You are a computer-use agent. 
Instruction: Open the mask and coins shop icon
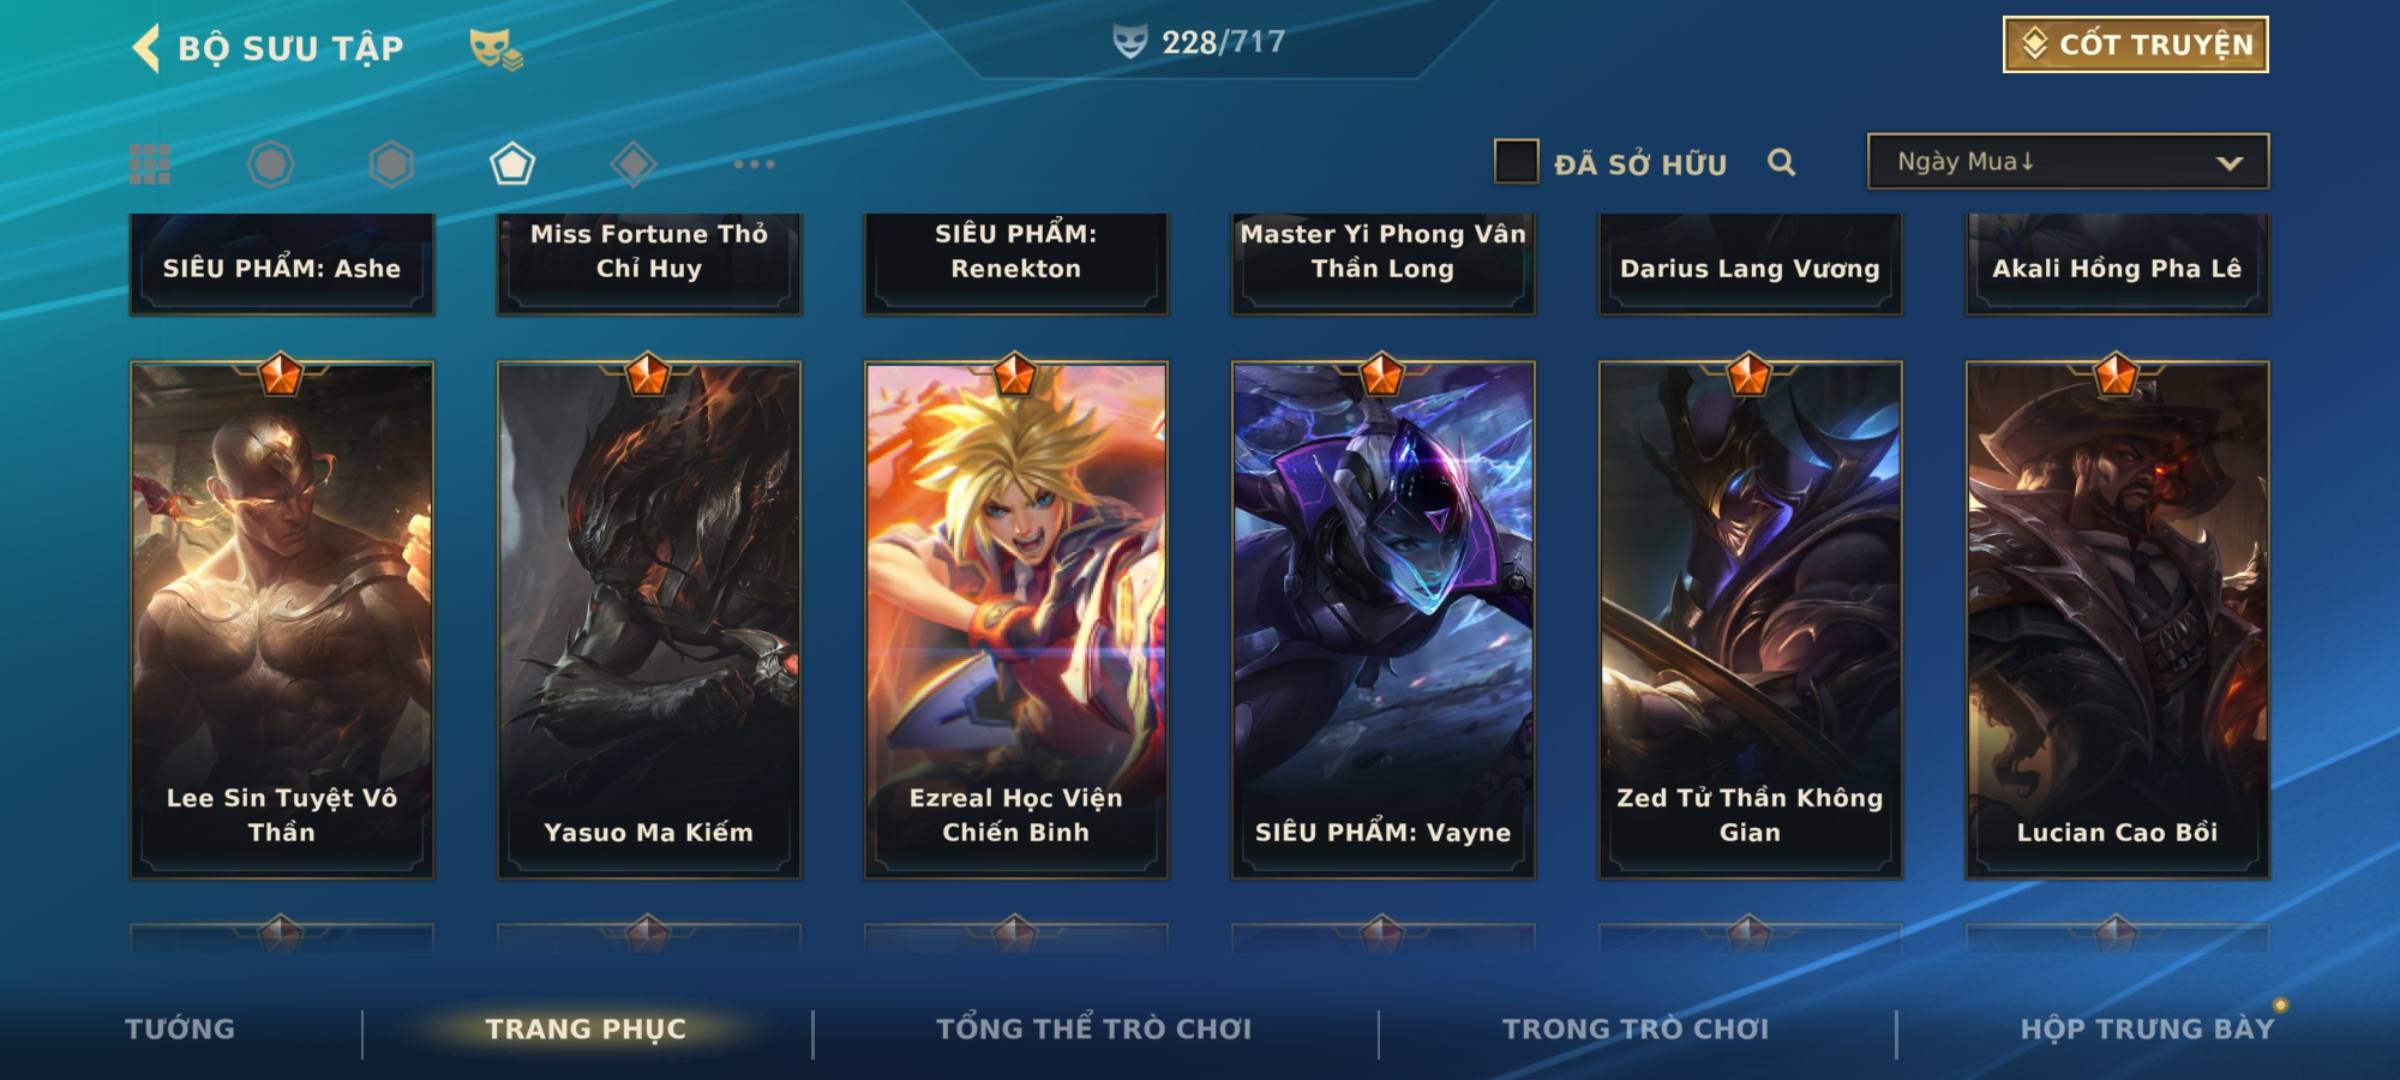coord(496,48)
